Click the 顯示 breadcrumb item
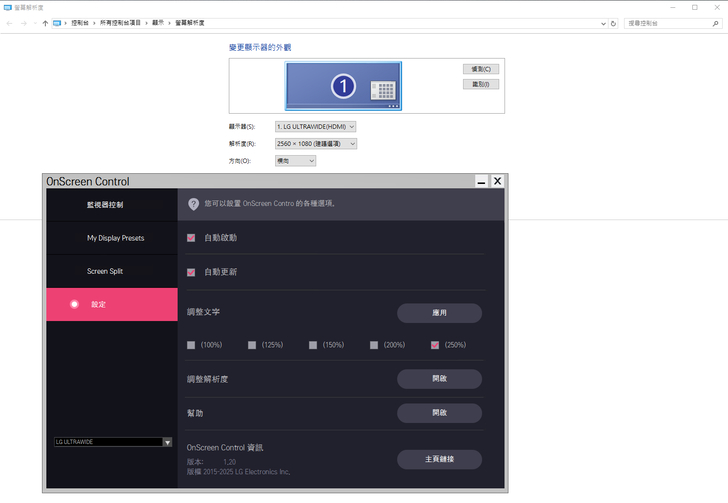Image resolution: width=728 pixels, height=503 pixels. pyautogui.click(x=158, y=23)
